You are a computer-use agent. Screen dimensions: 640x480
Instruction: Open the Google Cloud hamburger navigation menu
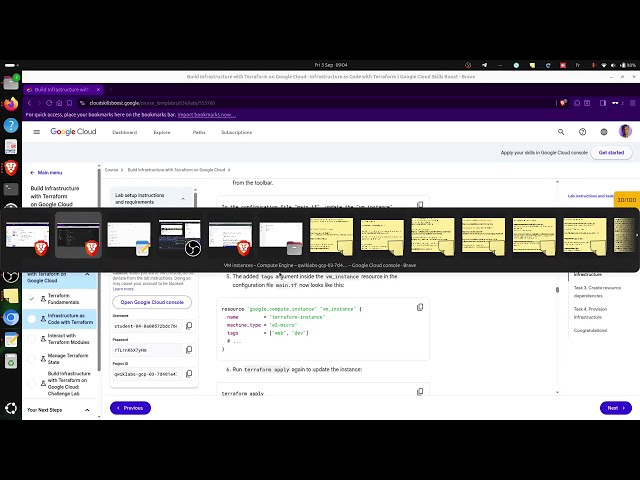coord(37,132)
